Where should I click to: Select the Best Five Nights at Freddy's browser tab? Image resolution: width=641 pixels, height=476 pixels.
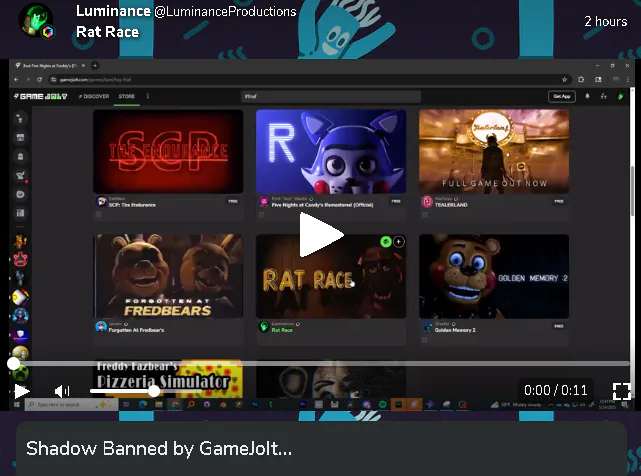tap(49, 65)
